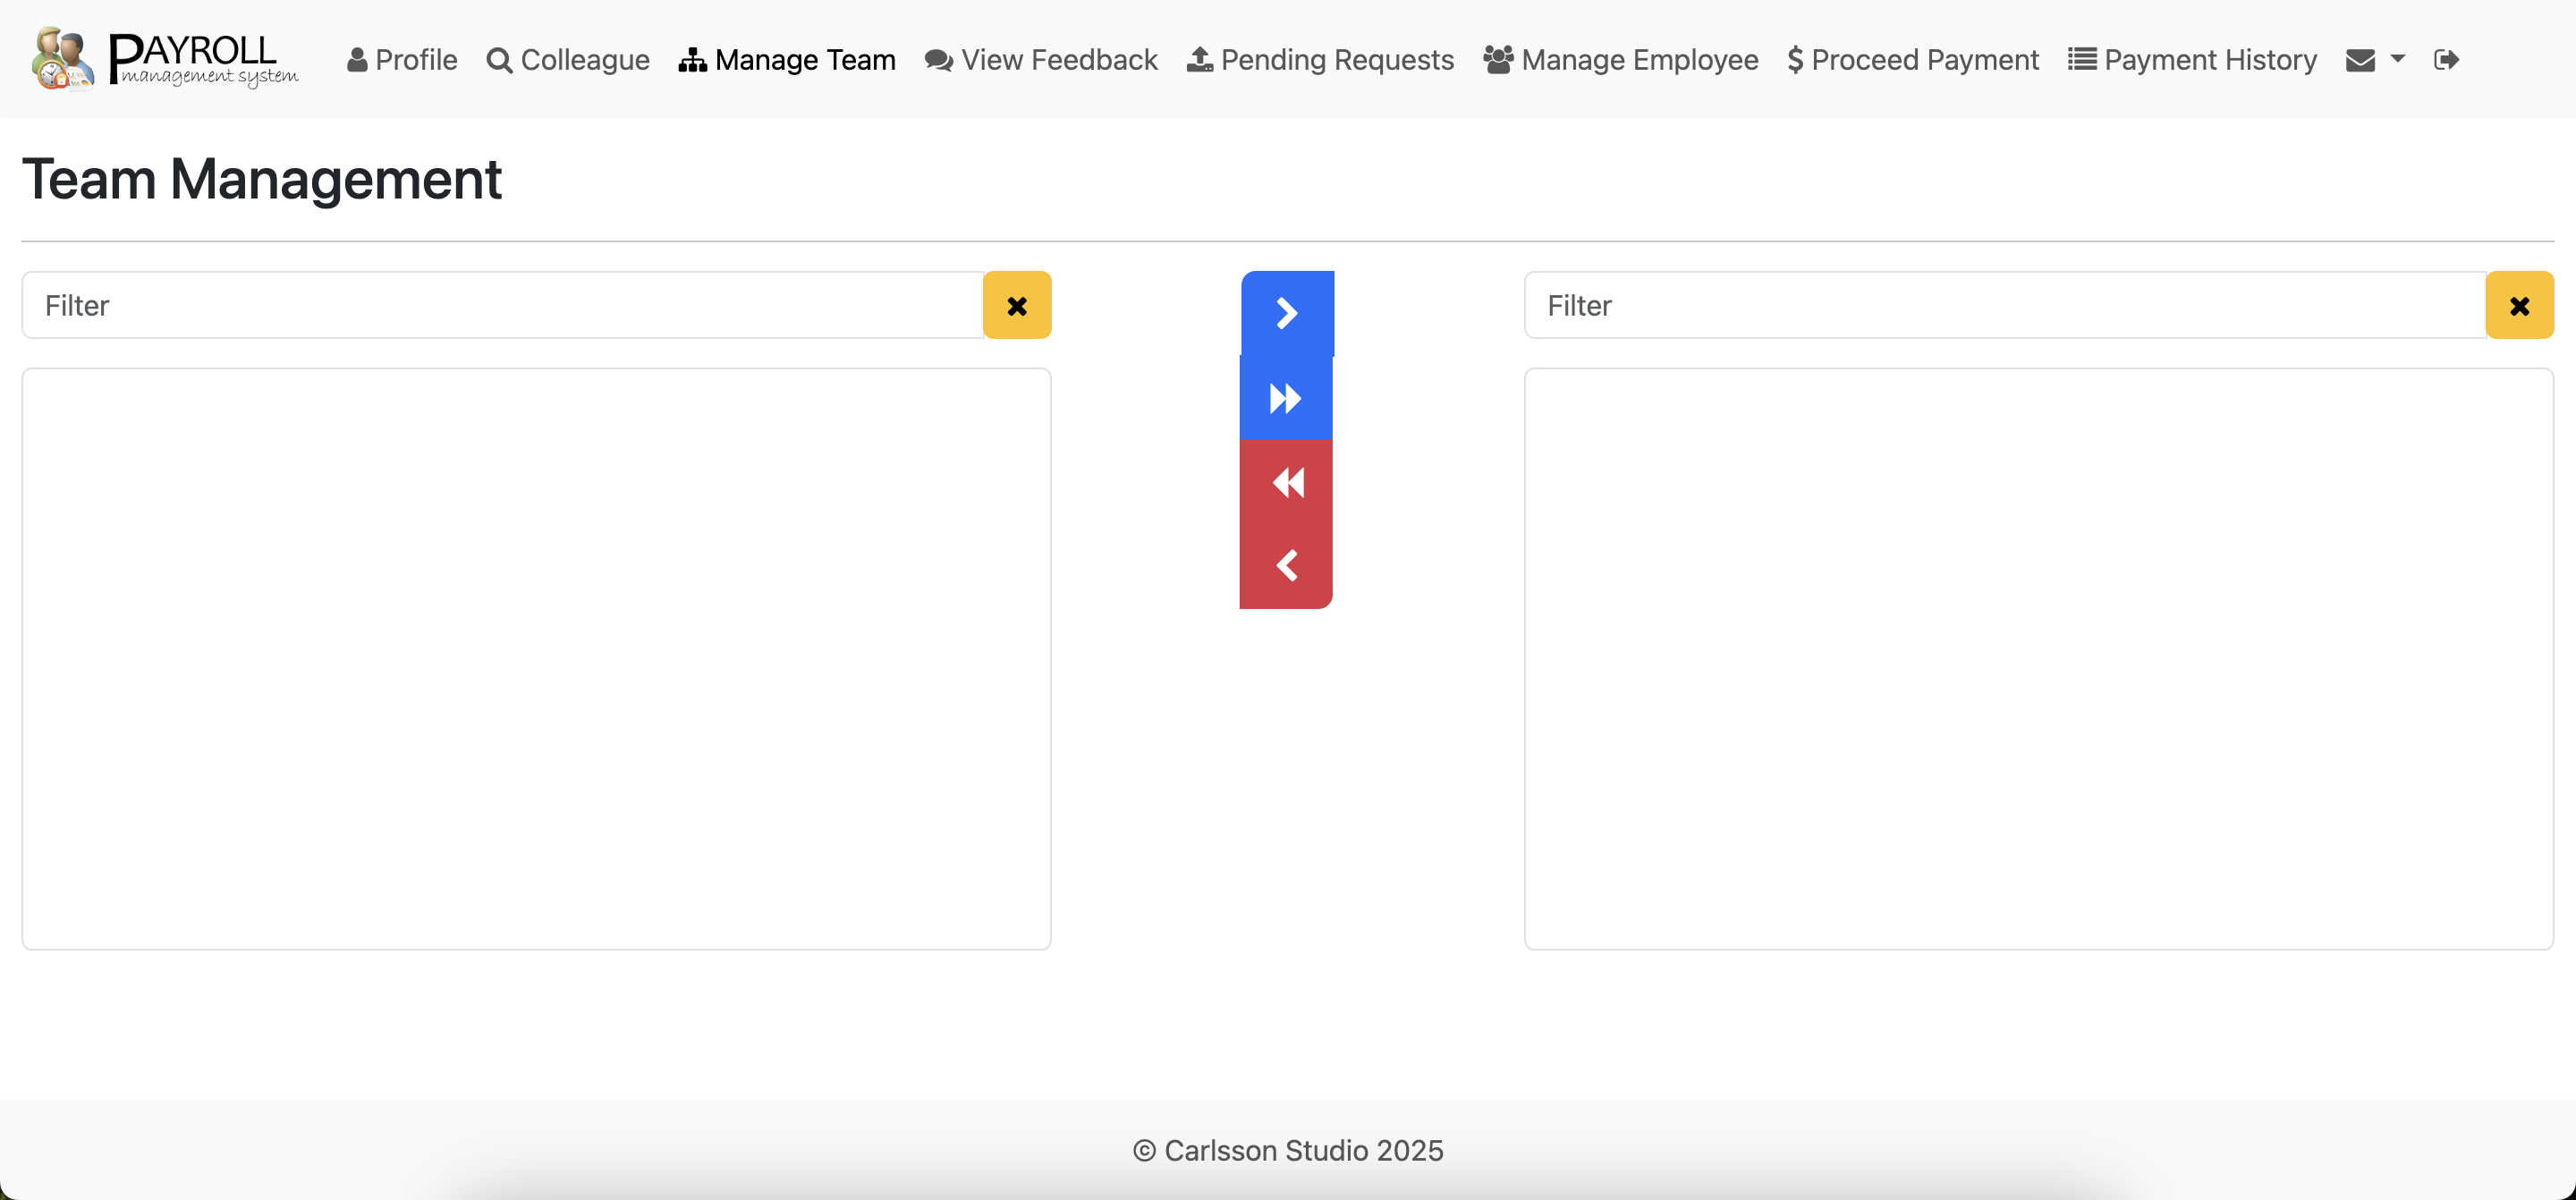Viewport: 2576px width, 1200px height.
Task: Click the move-all-right double arrow button
Action: tap(1286, 398)
